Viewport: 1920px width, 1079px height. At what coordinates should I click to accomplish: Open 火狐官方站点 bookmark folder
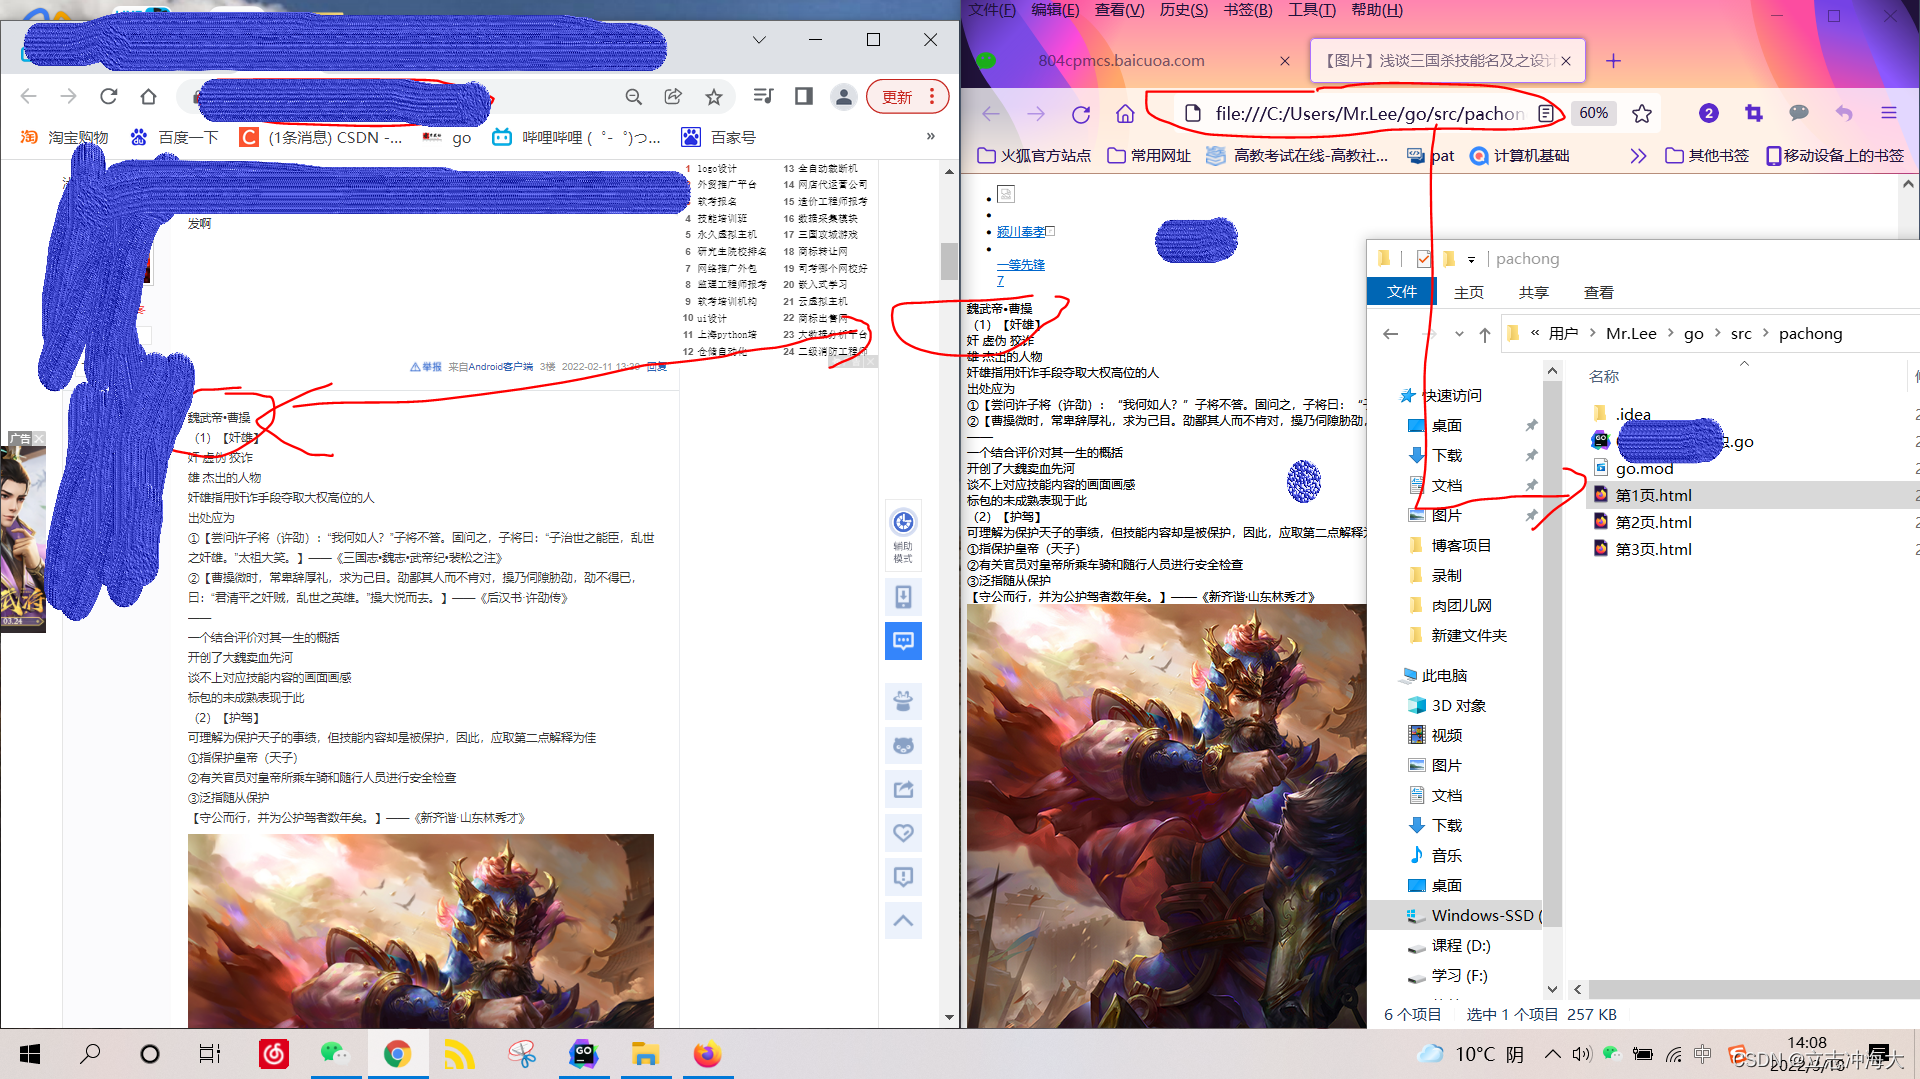pyautogui.click(x=1034, y=155)
